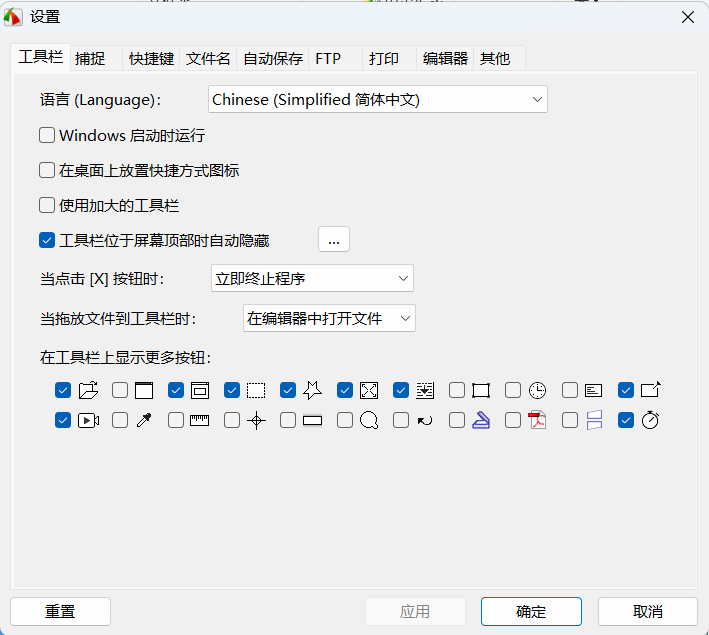Screen dimensions: 709x635
Task: Close the 设置 dialog with X
Action: coord(688,17)
